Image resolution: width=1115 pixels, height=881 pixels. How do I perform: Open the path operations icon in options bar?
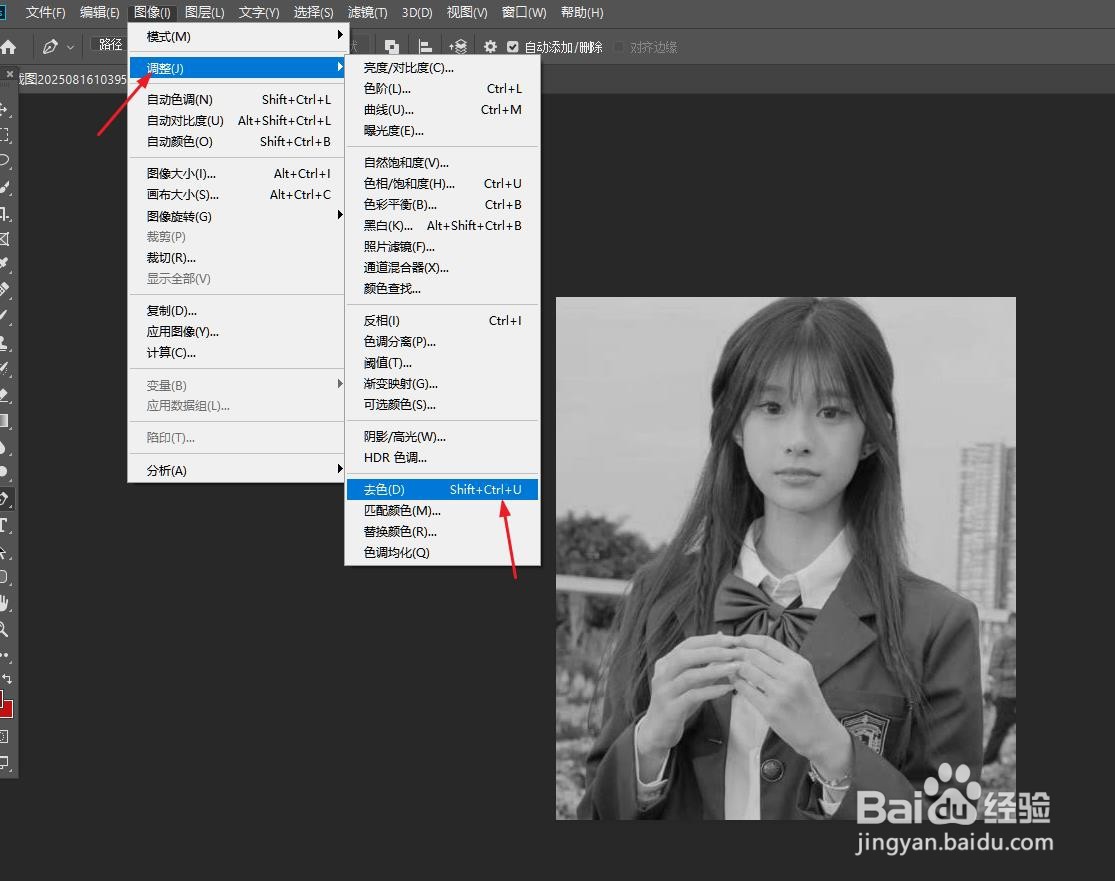tap(391, 46)
